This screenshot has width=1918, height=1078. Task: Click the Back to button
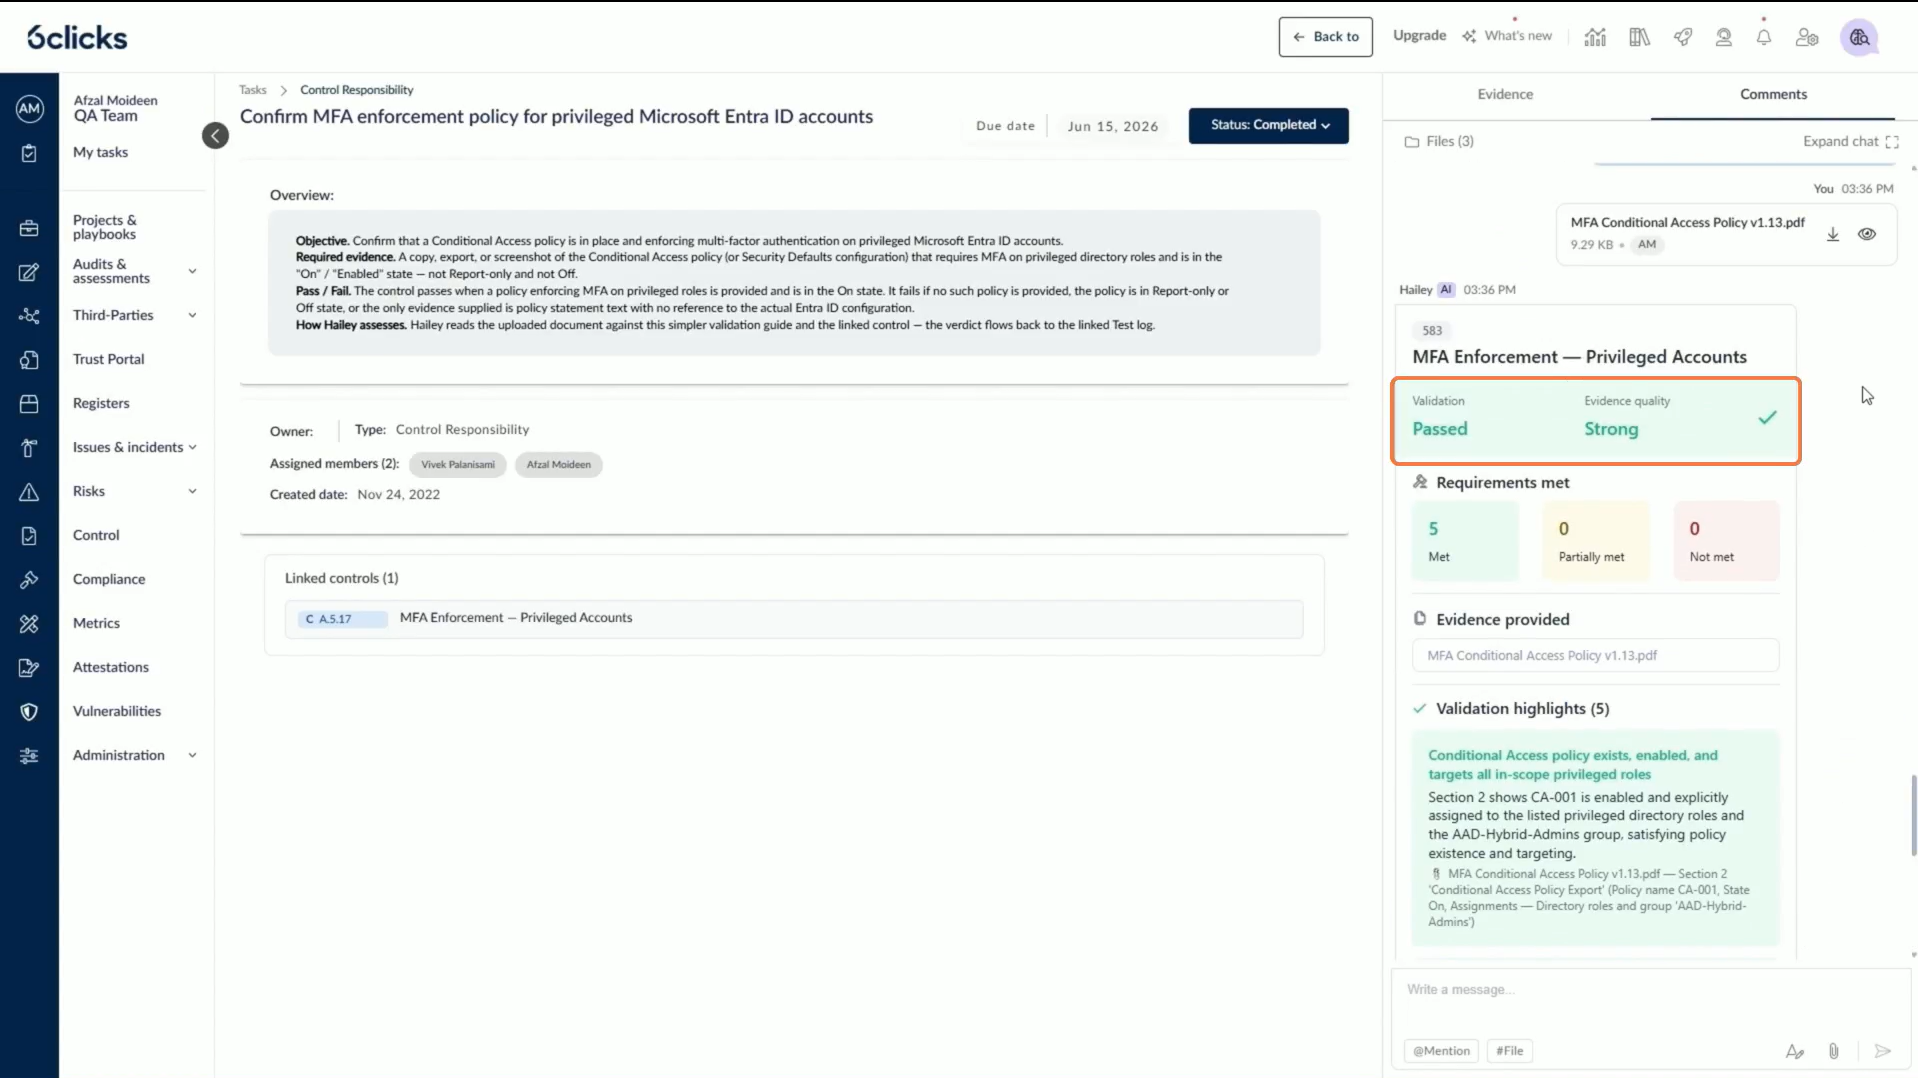tap(1325, 37)
